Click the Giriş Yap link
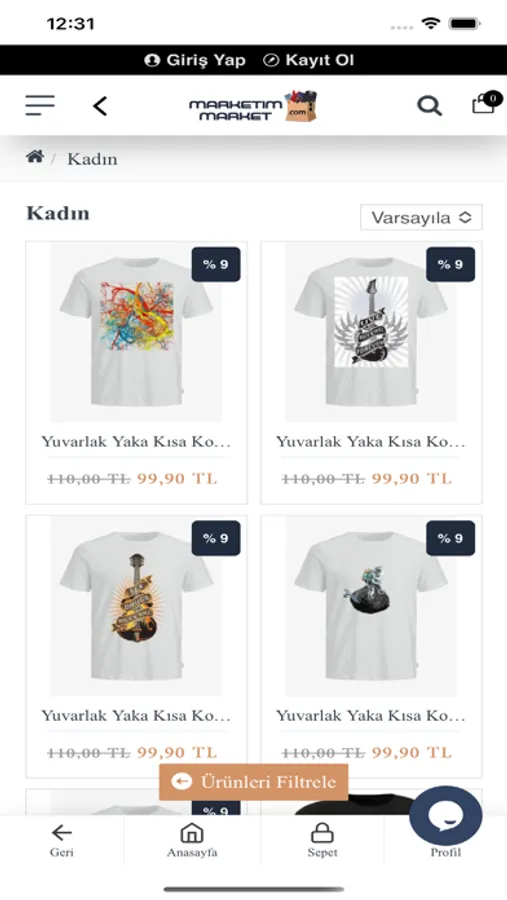The height and width of the screenshot is (900, 507). (x=195, y=60)
